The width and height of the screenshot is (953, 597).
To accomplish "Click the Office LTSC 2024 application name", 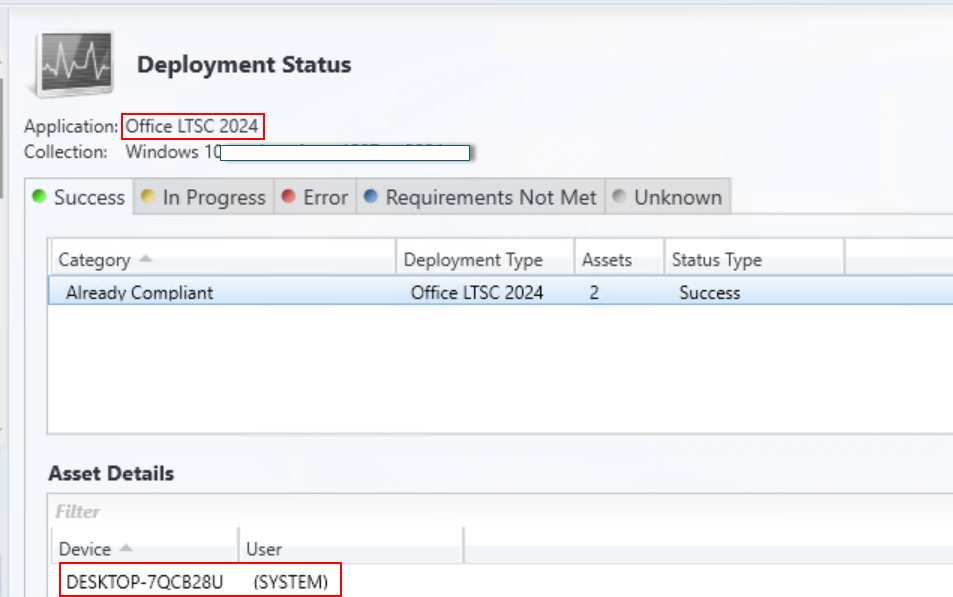I will [x=192, y=127].
